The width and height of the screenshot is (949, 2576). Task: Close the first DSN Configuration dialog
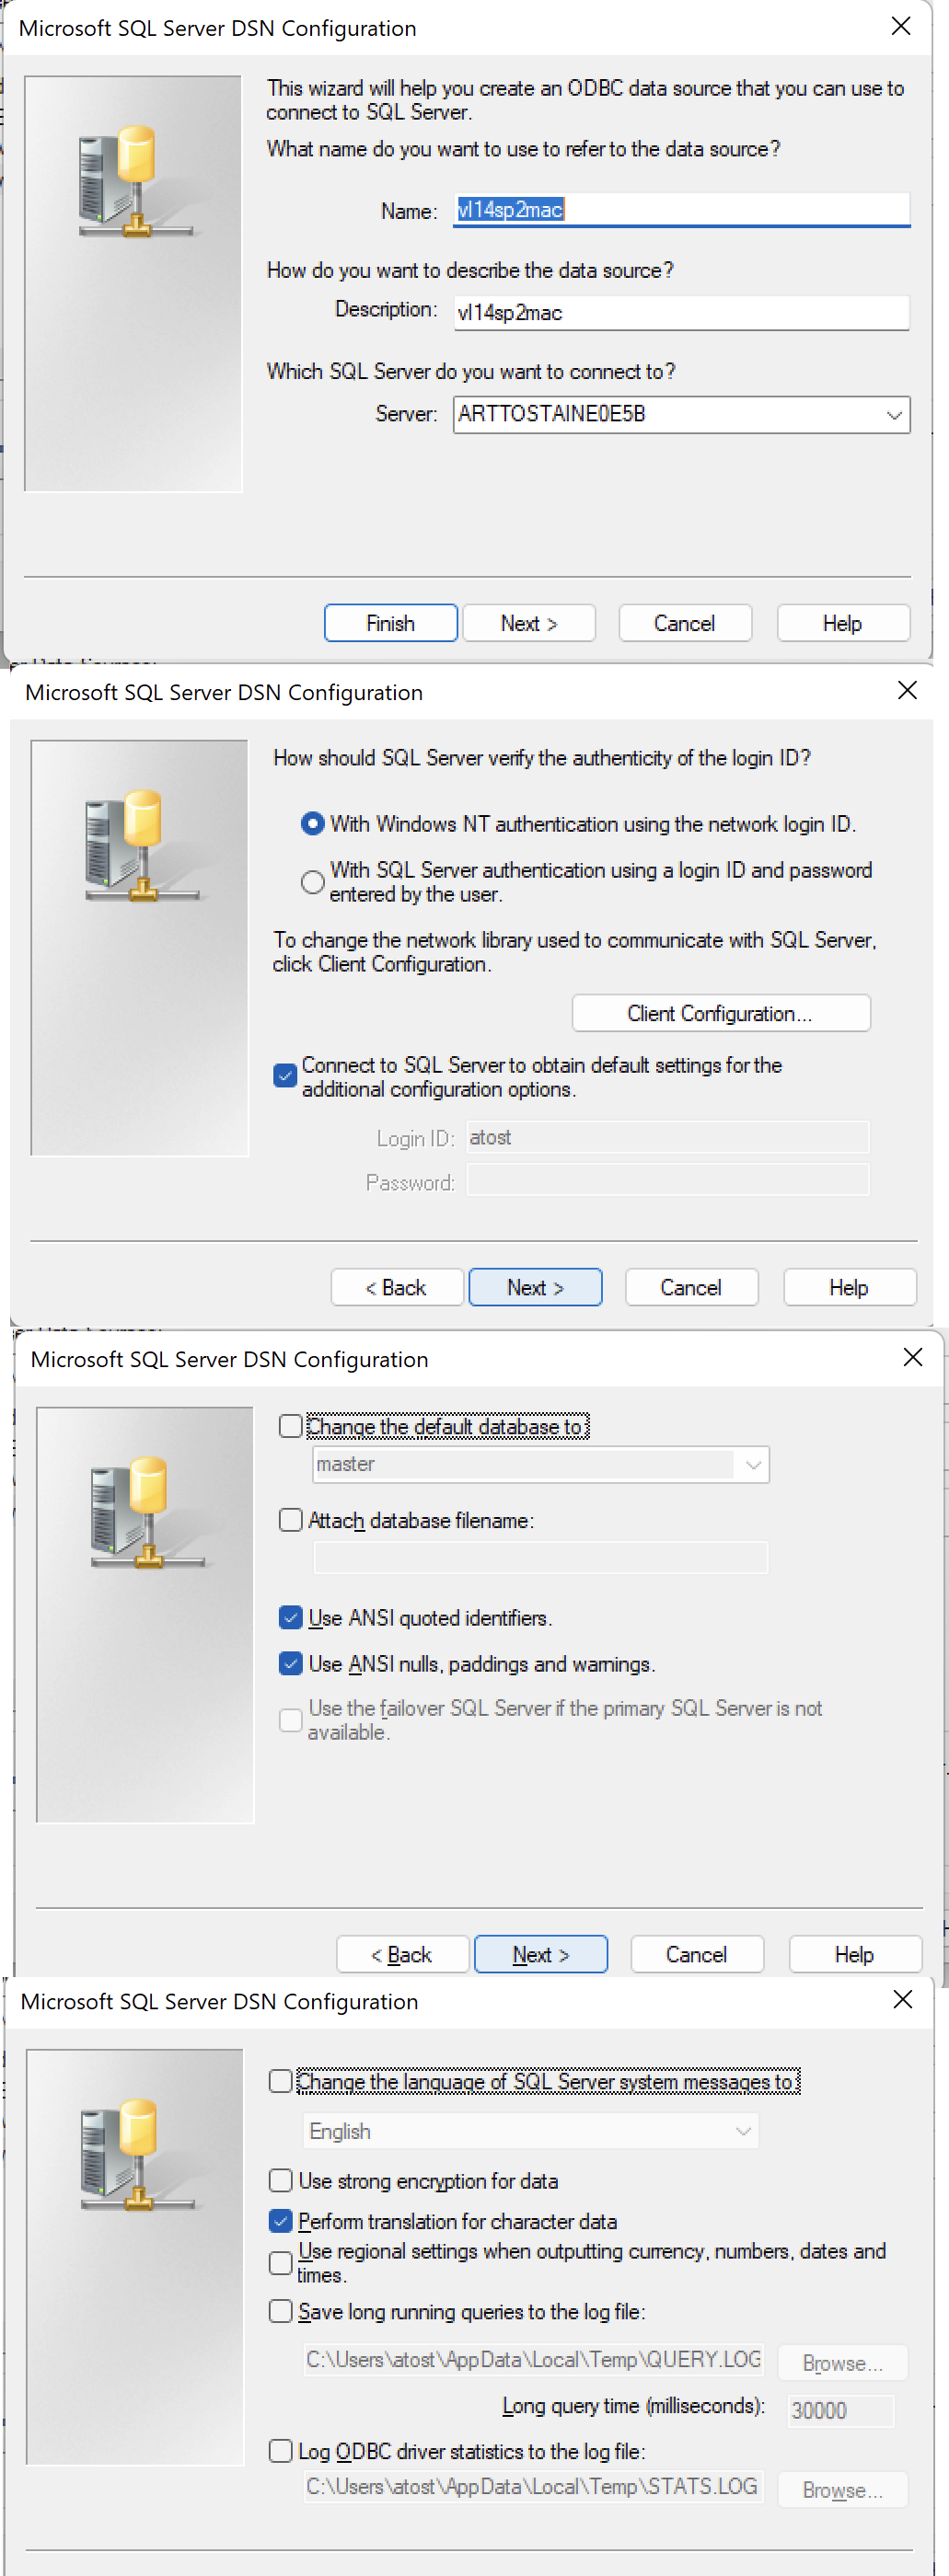click(900, 27)
